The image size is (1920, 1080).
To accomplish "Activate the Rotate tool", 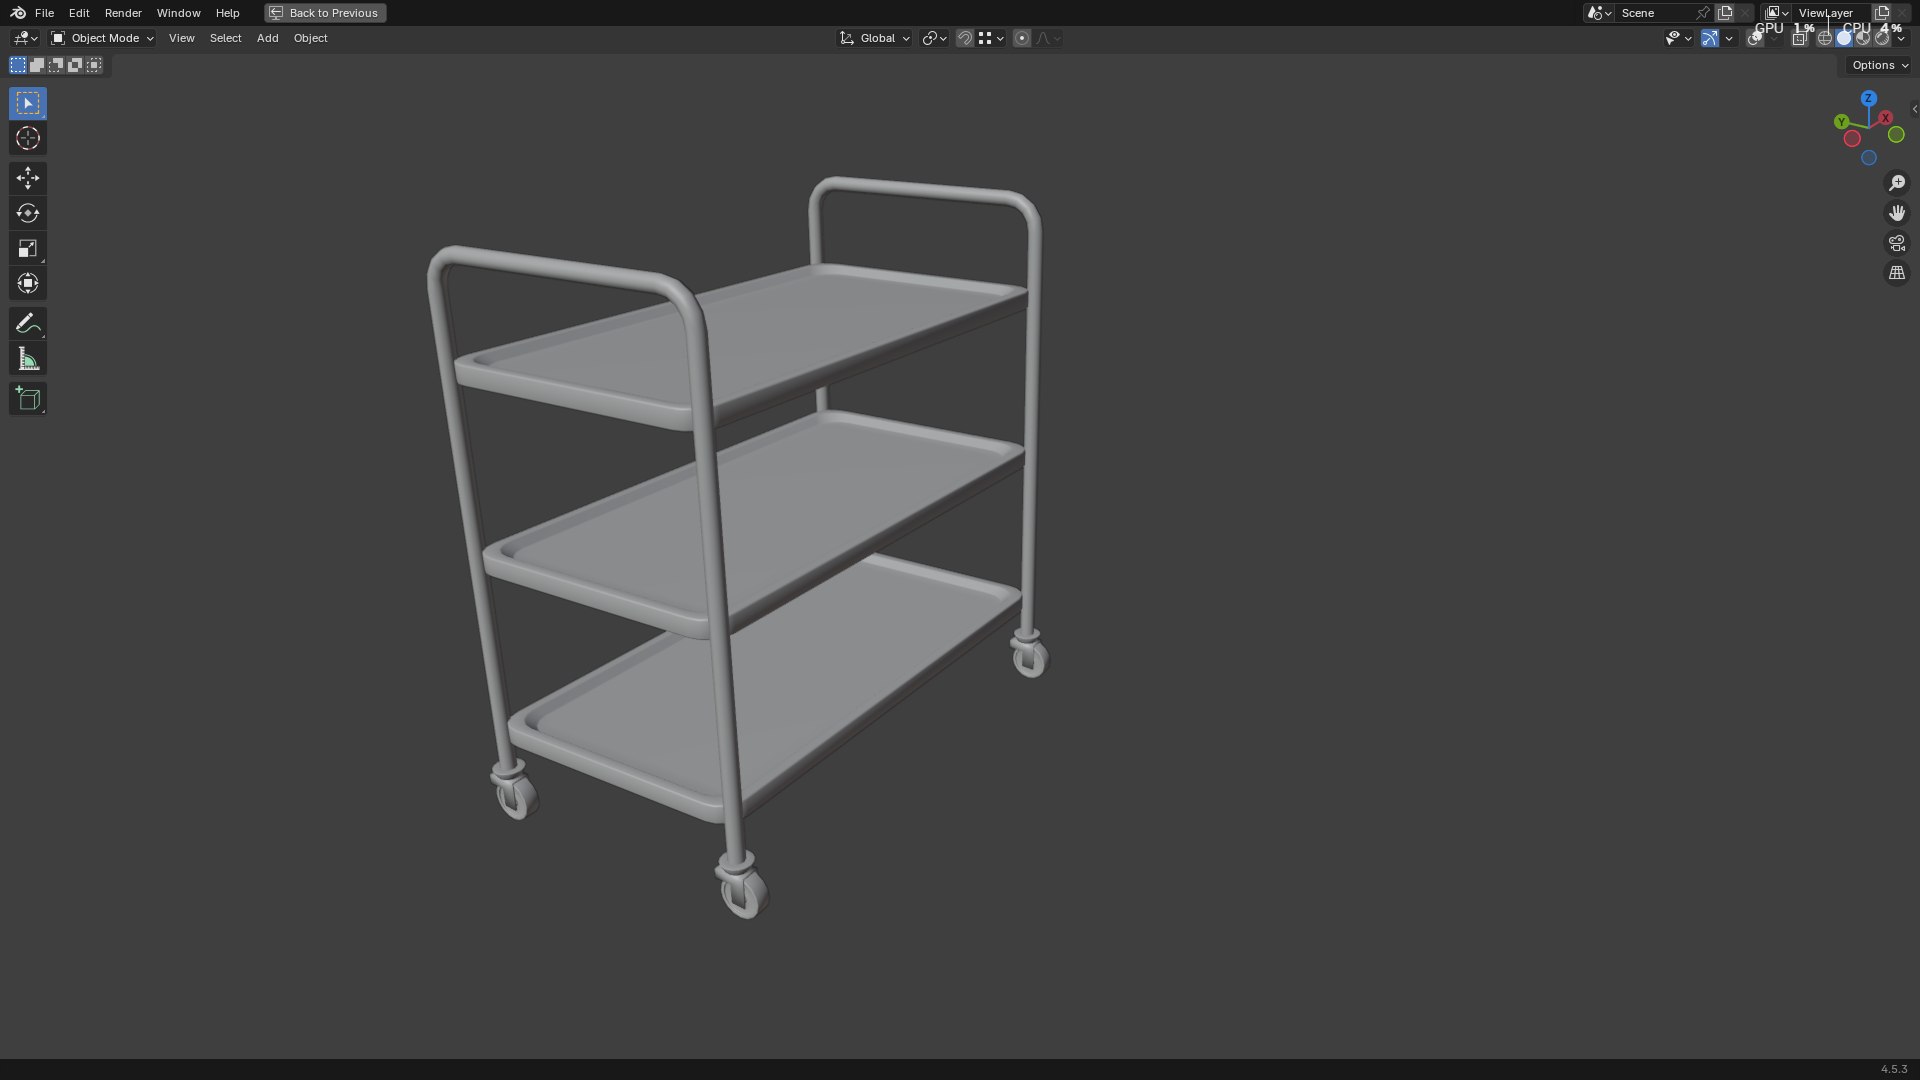I will (x=28, y=213).
